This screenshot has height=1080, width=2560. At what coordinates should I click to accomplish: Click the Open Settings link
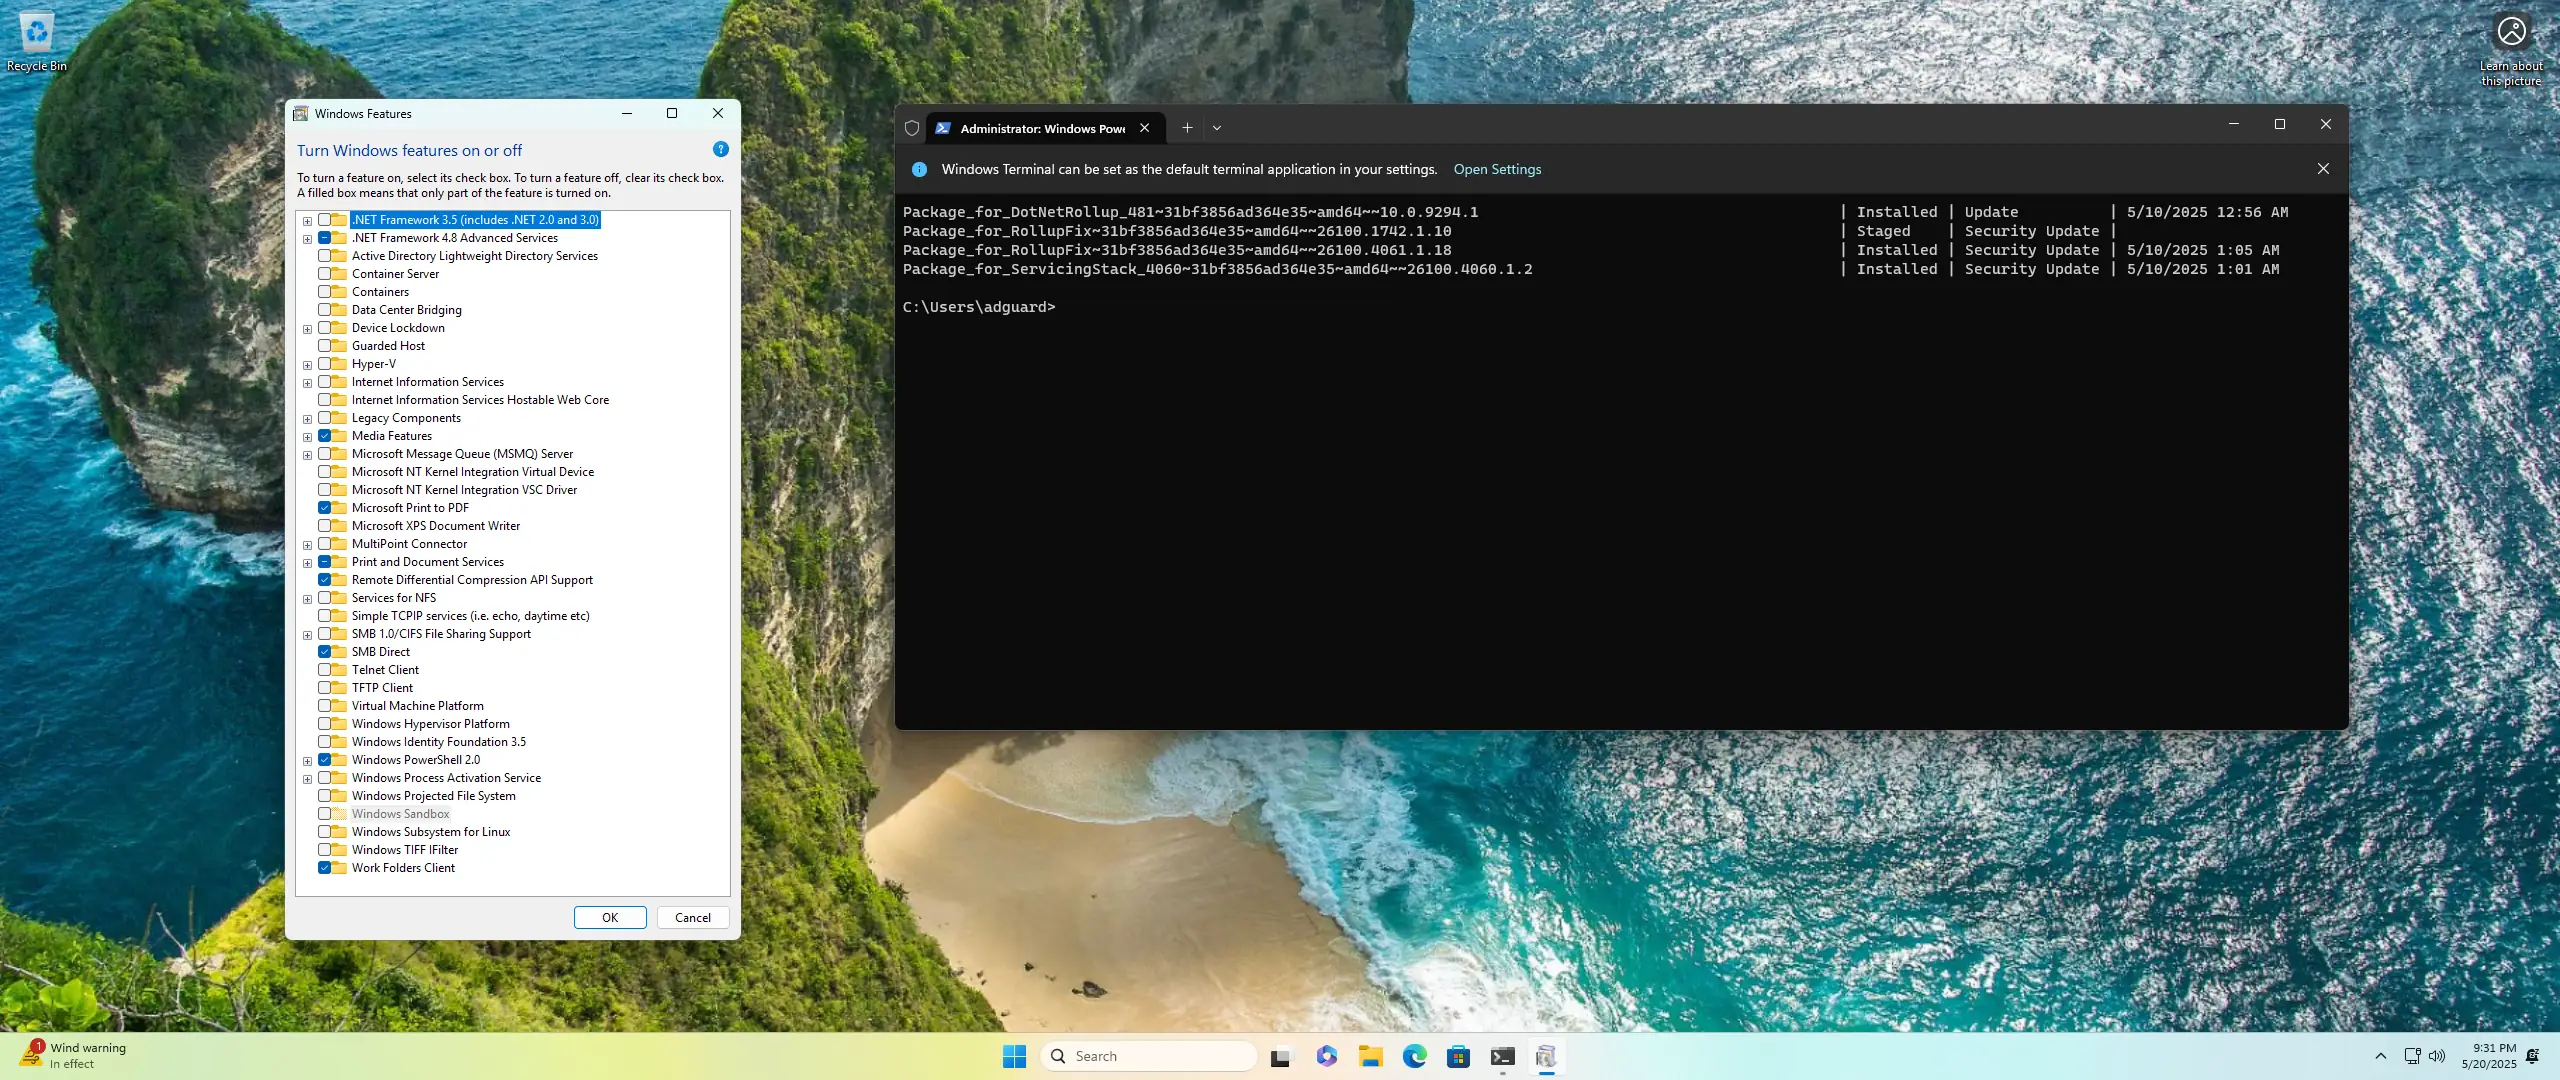point(1497,169)
